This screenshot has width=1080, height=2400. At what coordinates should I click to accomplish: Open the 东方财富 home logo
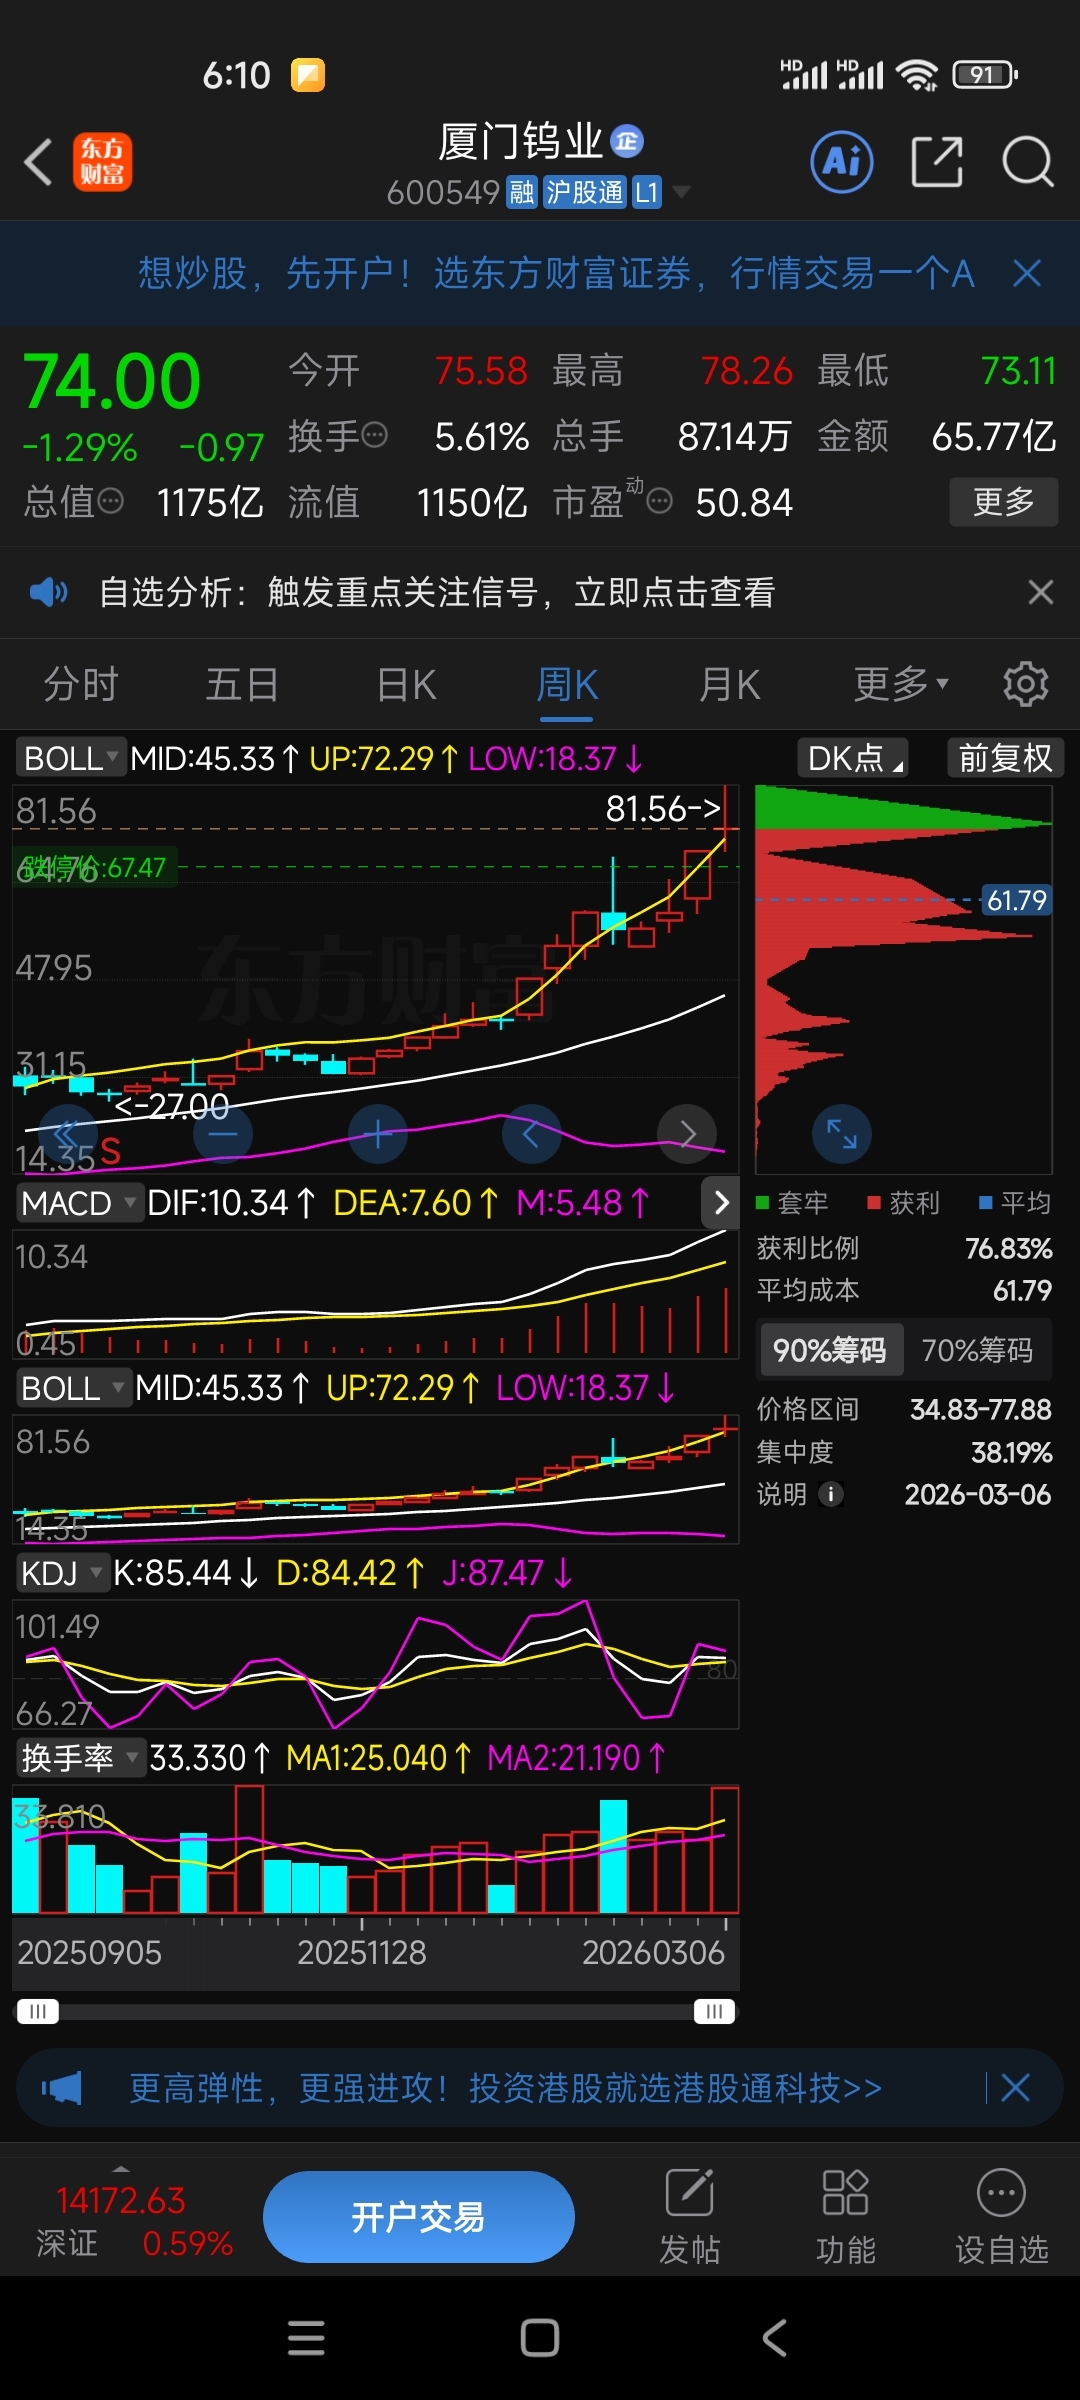102,162
